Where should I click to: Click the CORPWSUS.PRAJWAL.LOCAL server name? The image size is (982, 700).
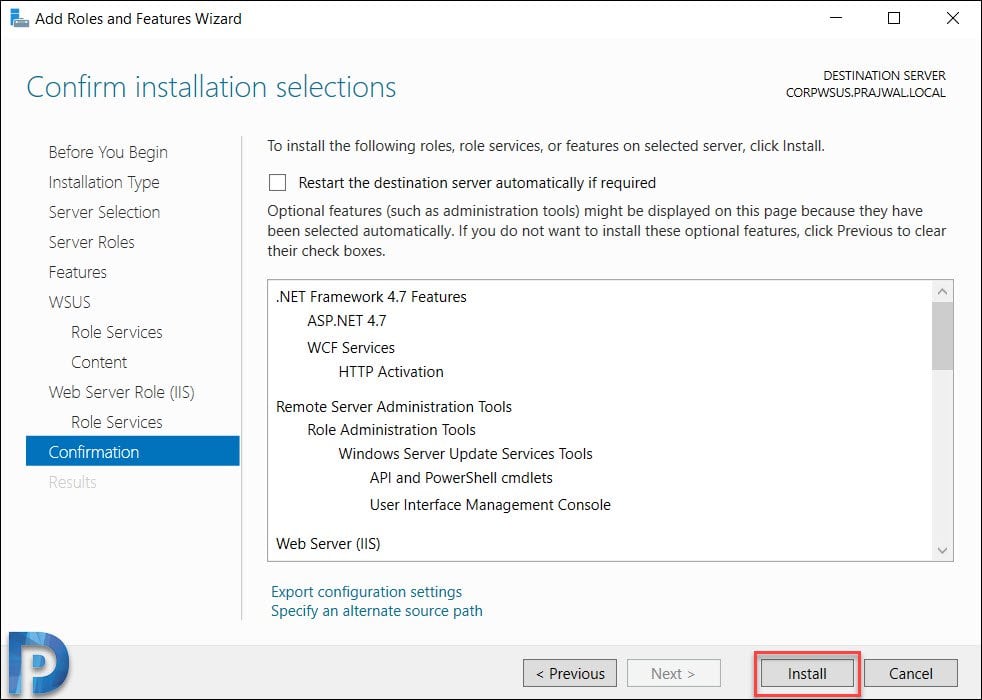tap(866, 93)
